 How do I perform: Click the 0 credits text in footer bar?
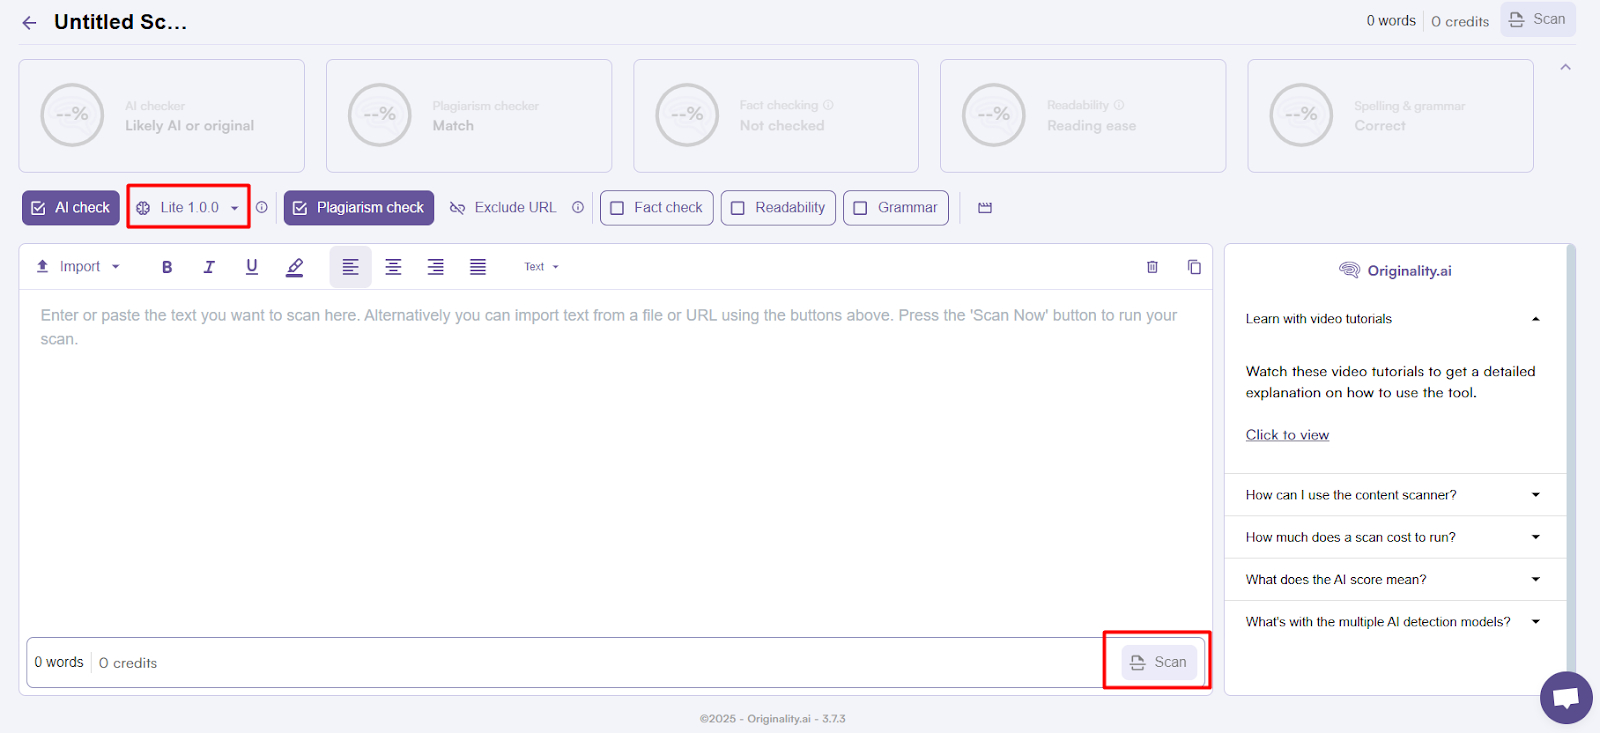click(128, 663)
